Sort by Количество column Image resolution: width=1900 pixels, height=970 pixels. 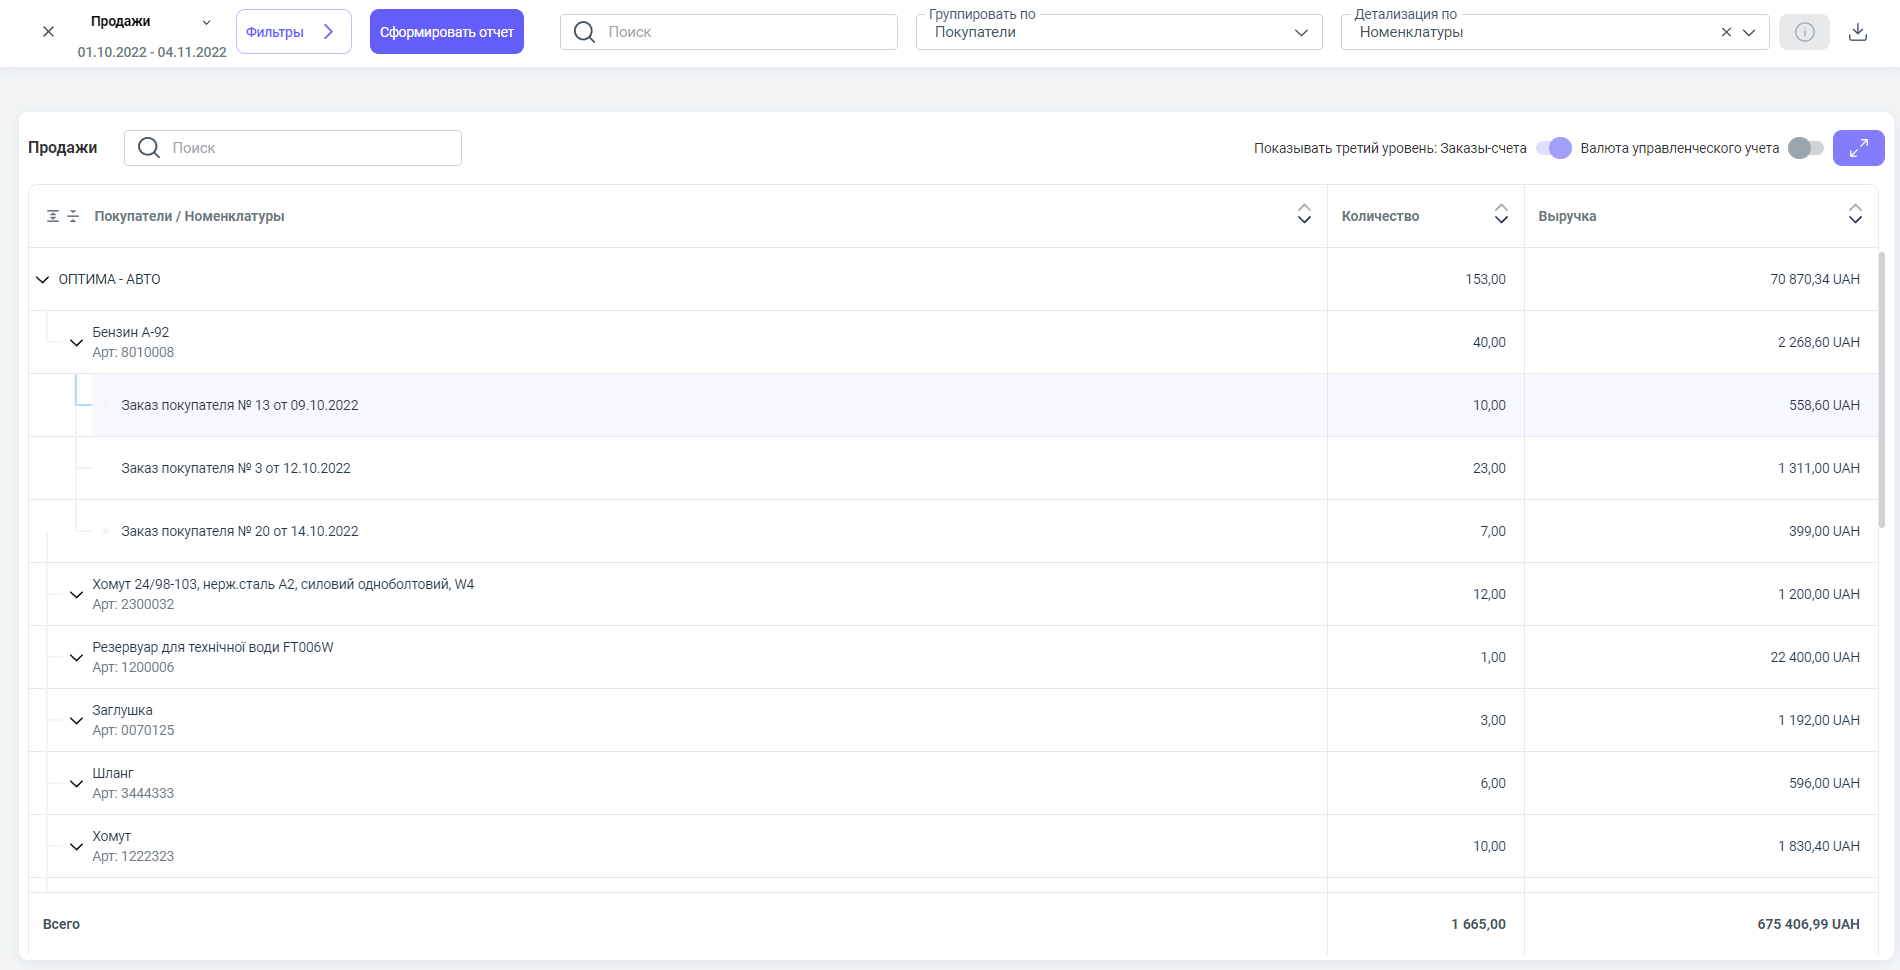click(1500, 214)
